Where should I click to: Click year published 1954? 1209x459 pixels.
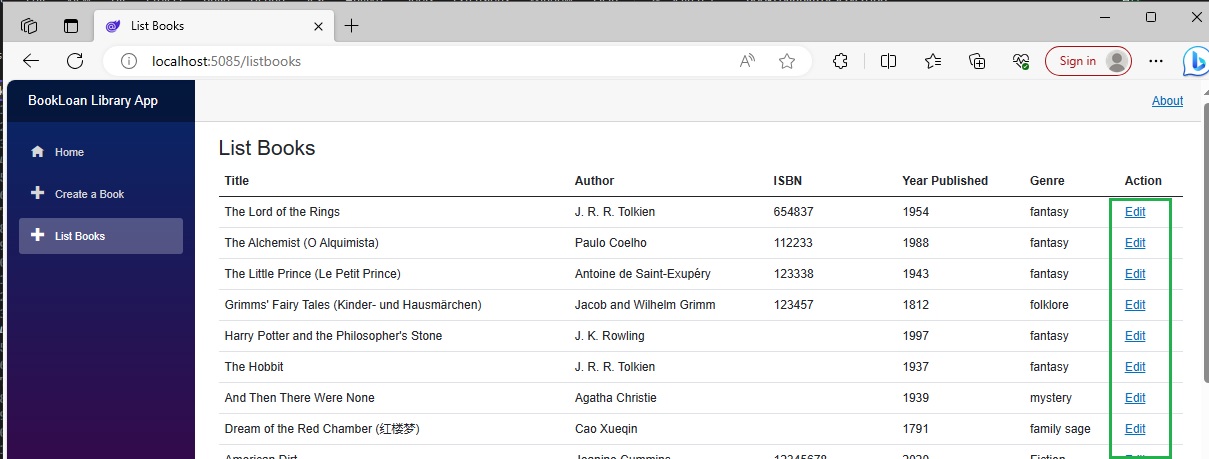(916, 212)
